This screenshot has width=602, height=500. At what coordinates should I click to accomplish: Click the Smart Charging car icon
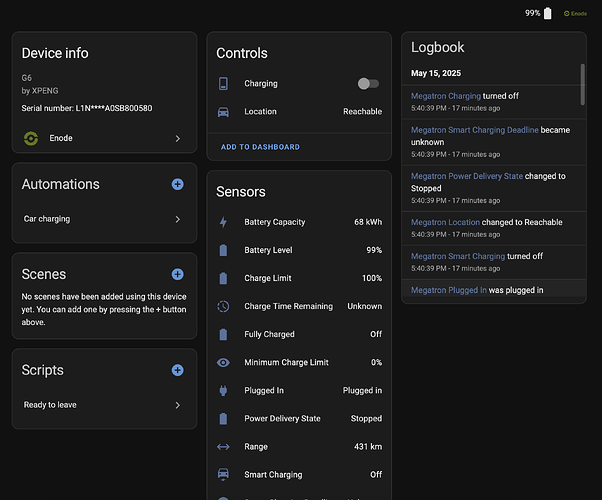point(223,474)
